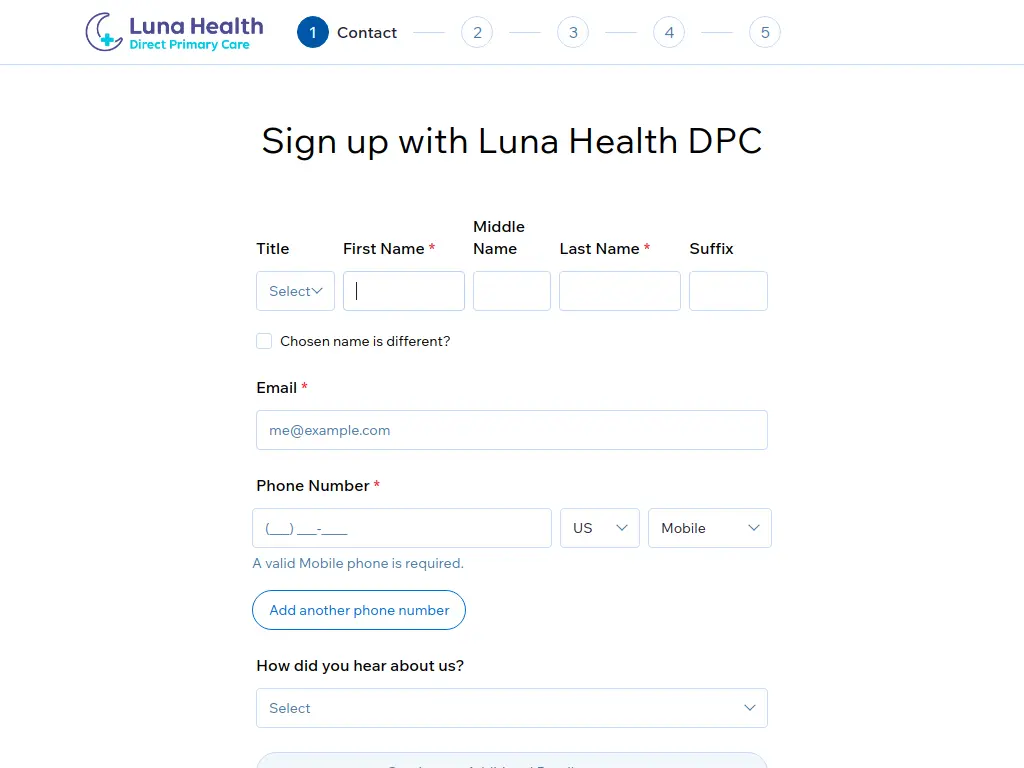Click the partially visible Additional Email button below
Screen dimensions: 1024x768
(x=512, y=764)
